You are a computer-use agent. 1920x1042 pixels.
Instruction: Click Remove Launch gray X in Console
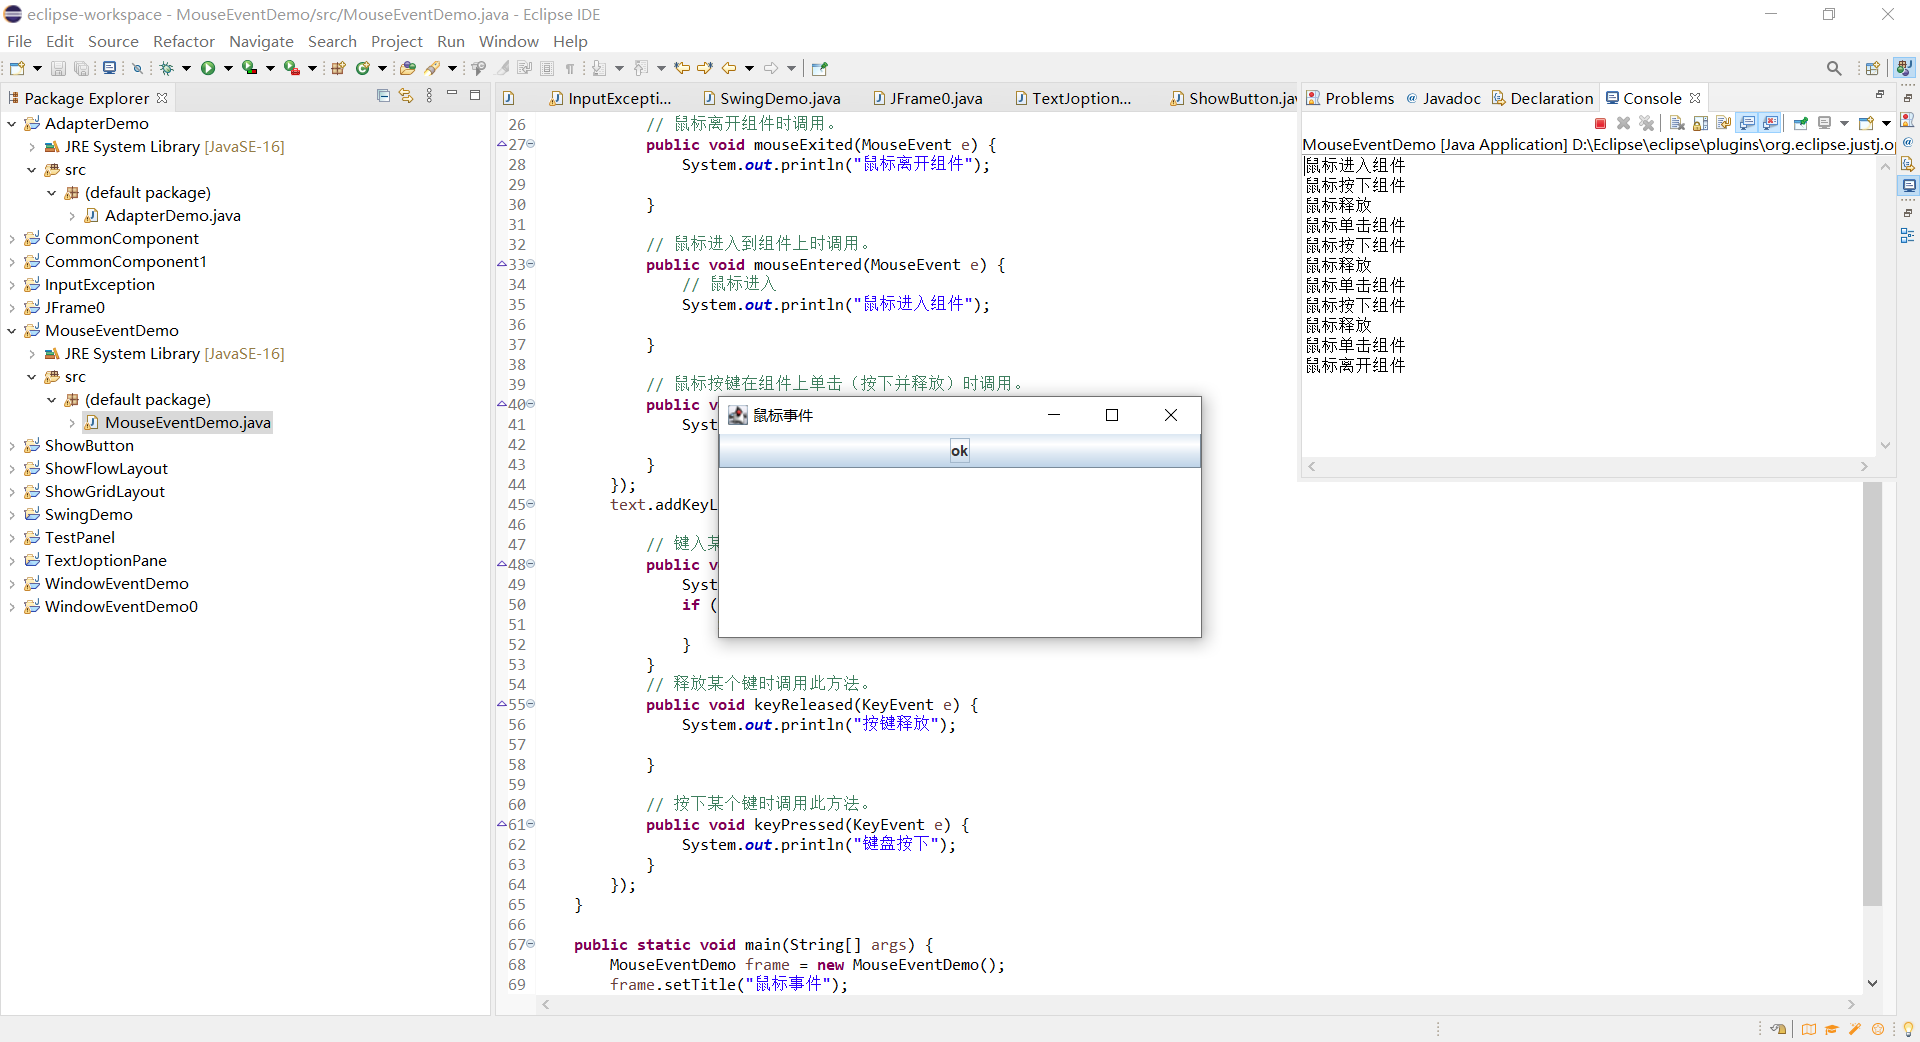[1623, 123]
